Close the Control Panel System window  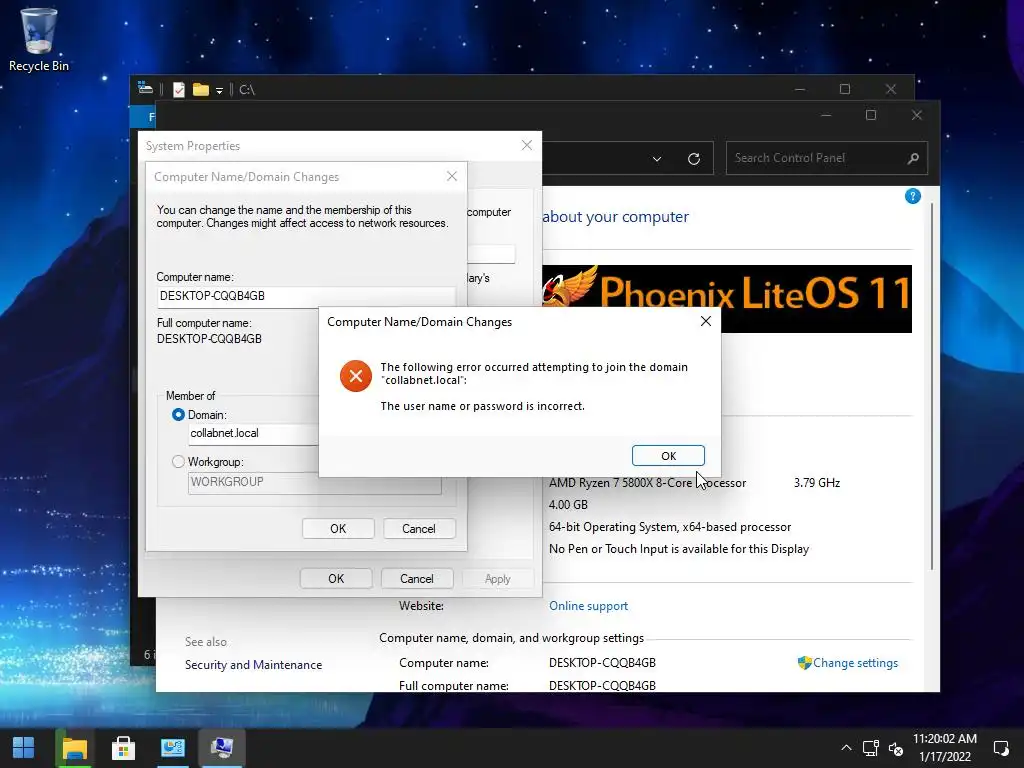(x=916, y=115)
